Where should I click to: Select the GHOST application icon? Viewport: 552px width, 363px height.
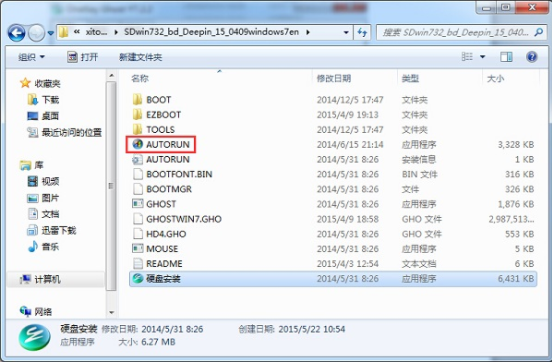(137, 204)
